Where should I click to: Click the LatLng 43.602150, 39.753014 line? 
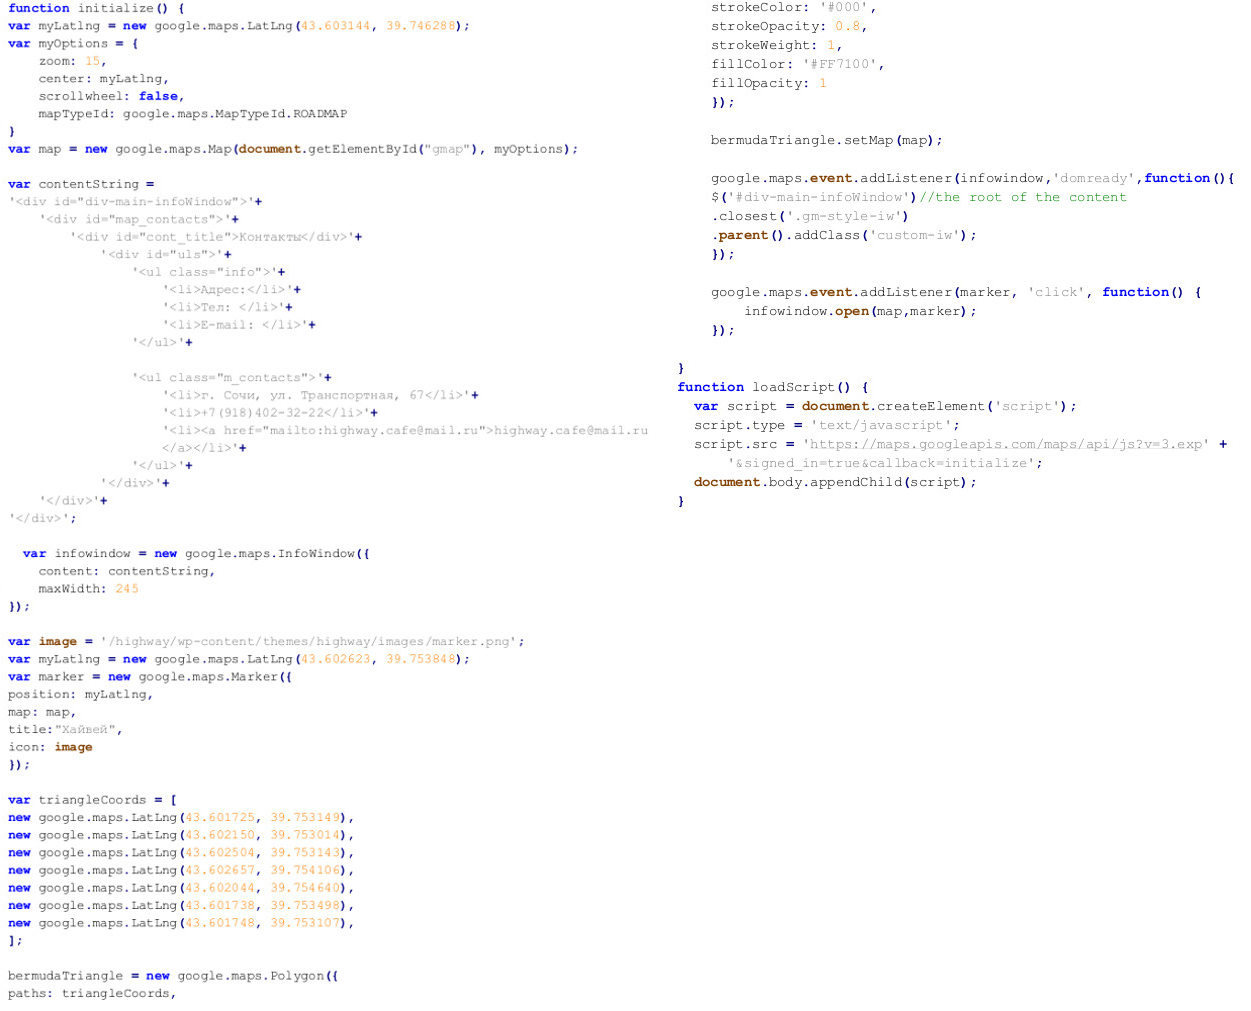coord(181,835)
